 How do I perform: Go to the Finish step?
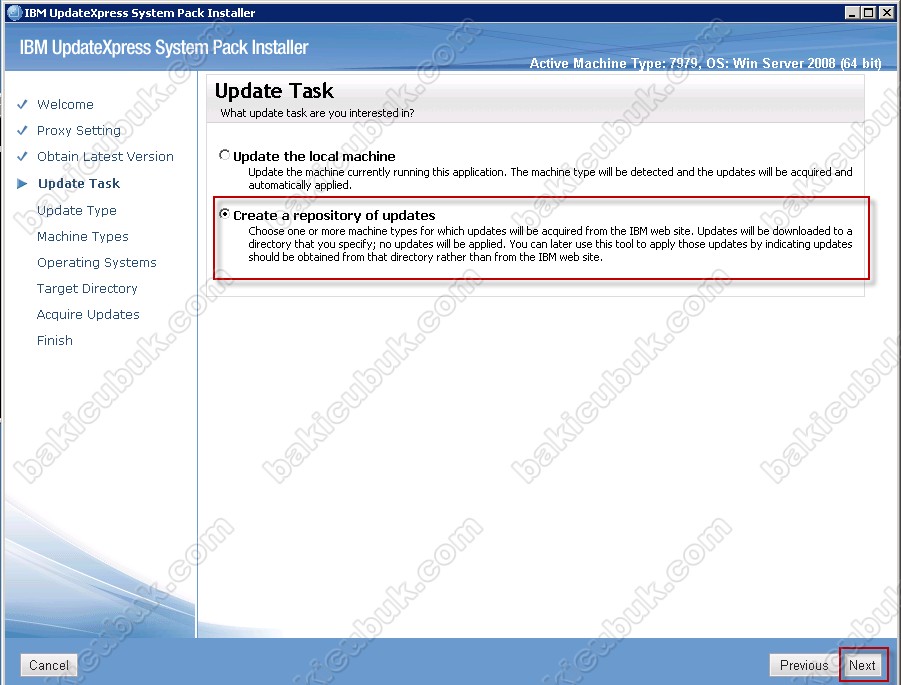click(55, 340)
